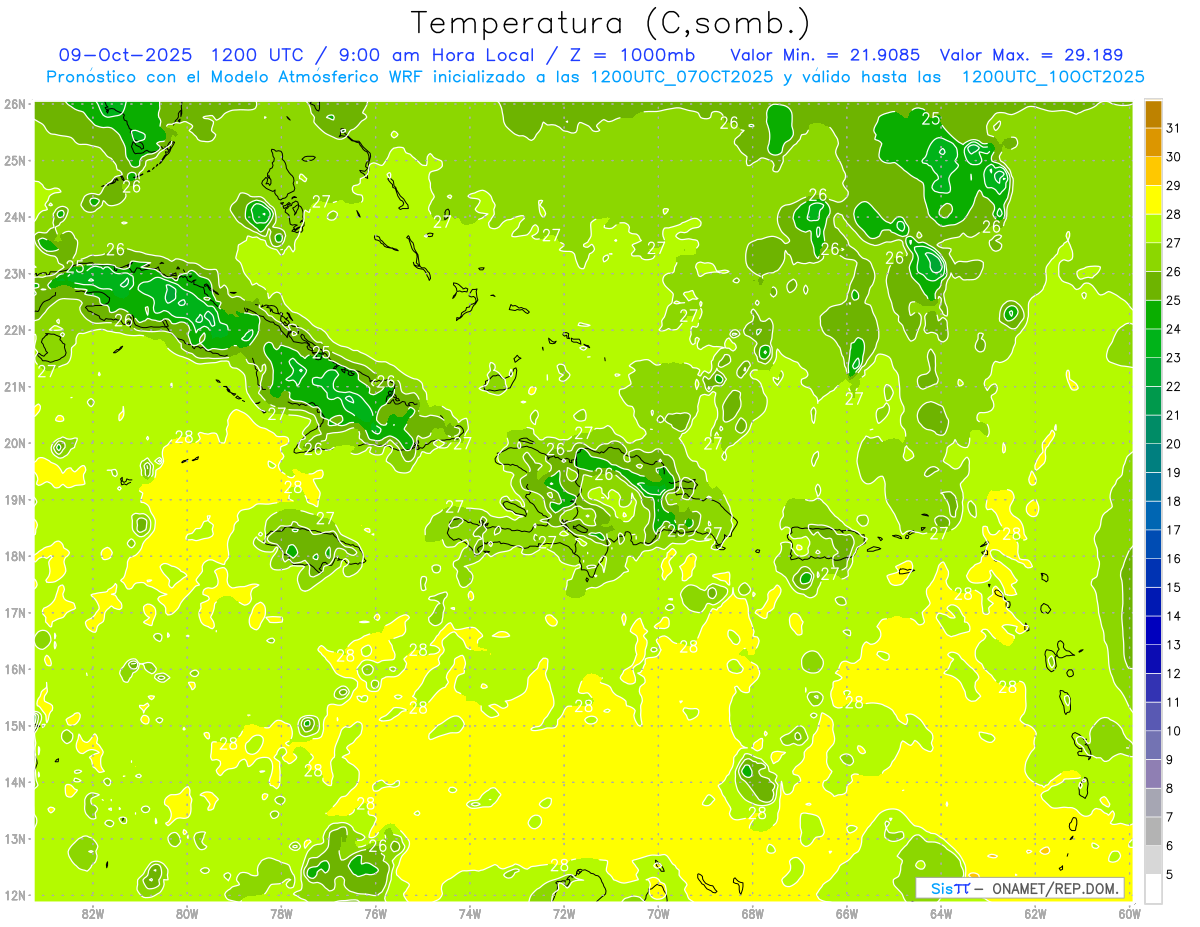Pick the orange legend swatch above 31
This screenshot has width=1200, height=927.
click(x=1153, y=115)
